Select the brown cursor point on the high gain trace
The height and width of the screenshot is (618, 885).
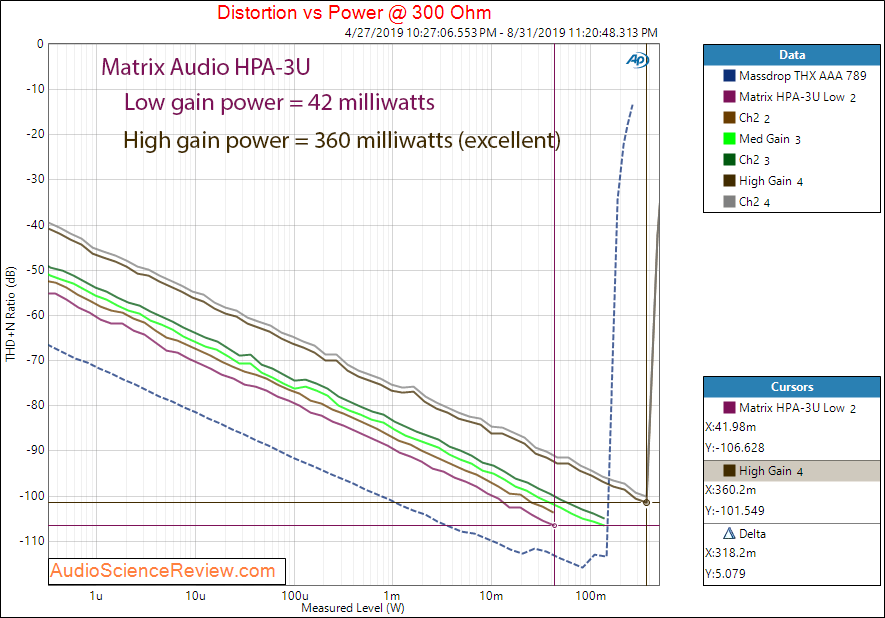tap(646, 502)
